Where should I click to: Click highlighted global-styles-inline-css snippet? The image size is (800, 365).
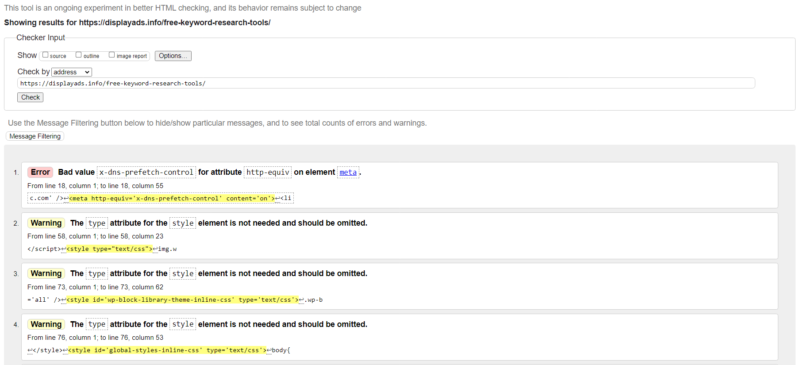(x=168, y=350)
